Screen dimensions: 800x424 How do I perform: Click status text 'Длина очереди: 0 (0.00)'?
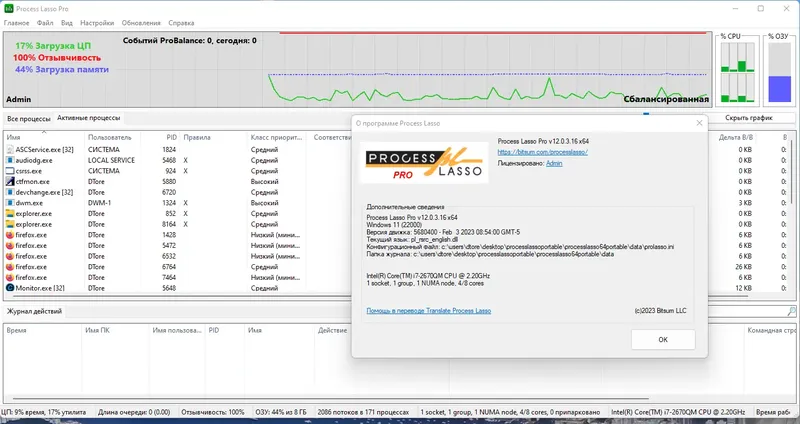click(x=134, y=412)
